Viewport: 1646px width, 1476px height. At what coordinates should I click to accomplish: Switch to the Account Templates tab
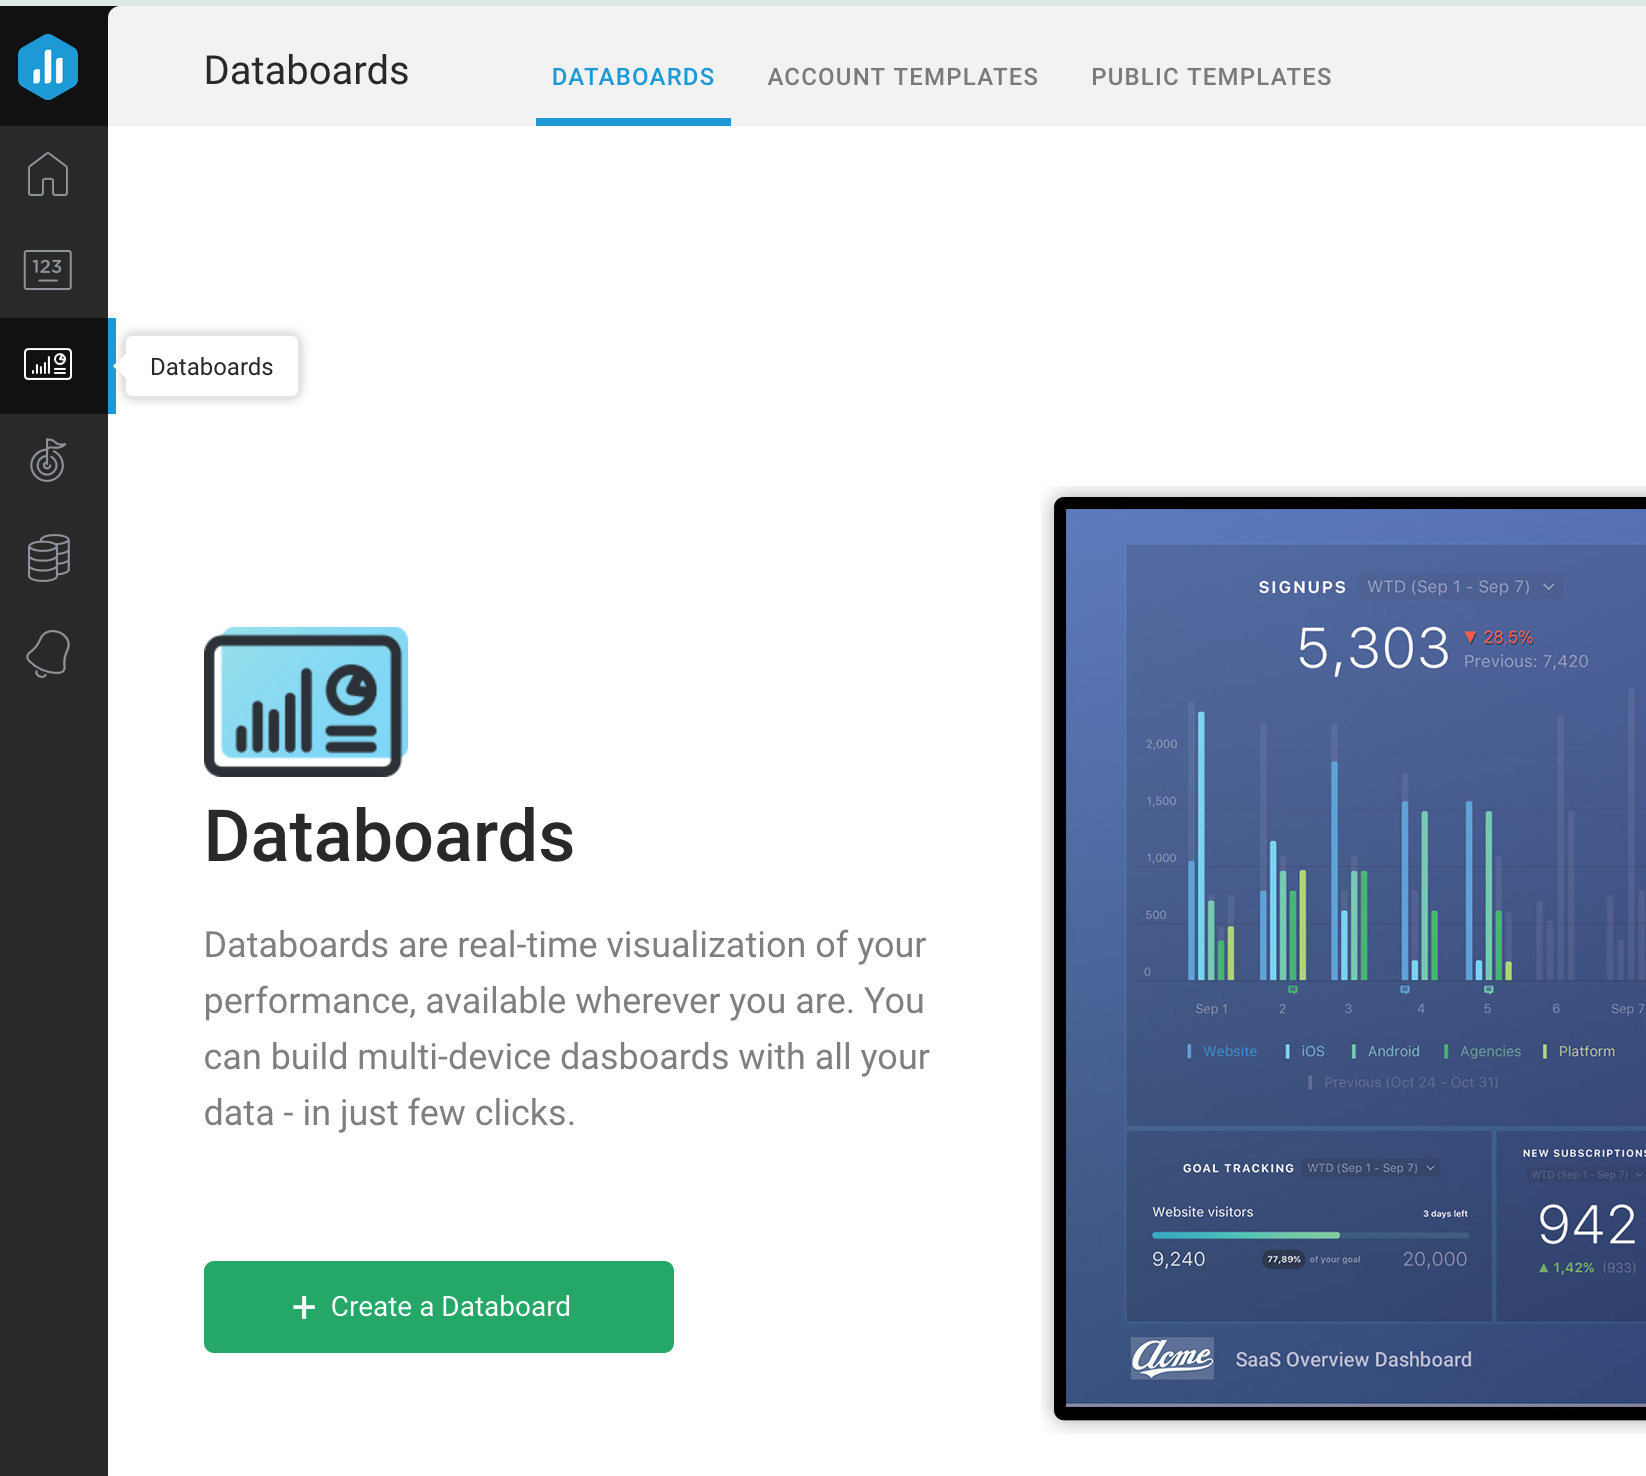(902, 76)
